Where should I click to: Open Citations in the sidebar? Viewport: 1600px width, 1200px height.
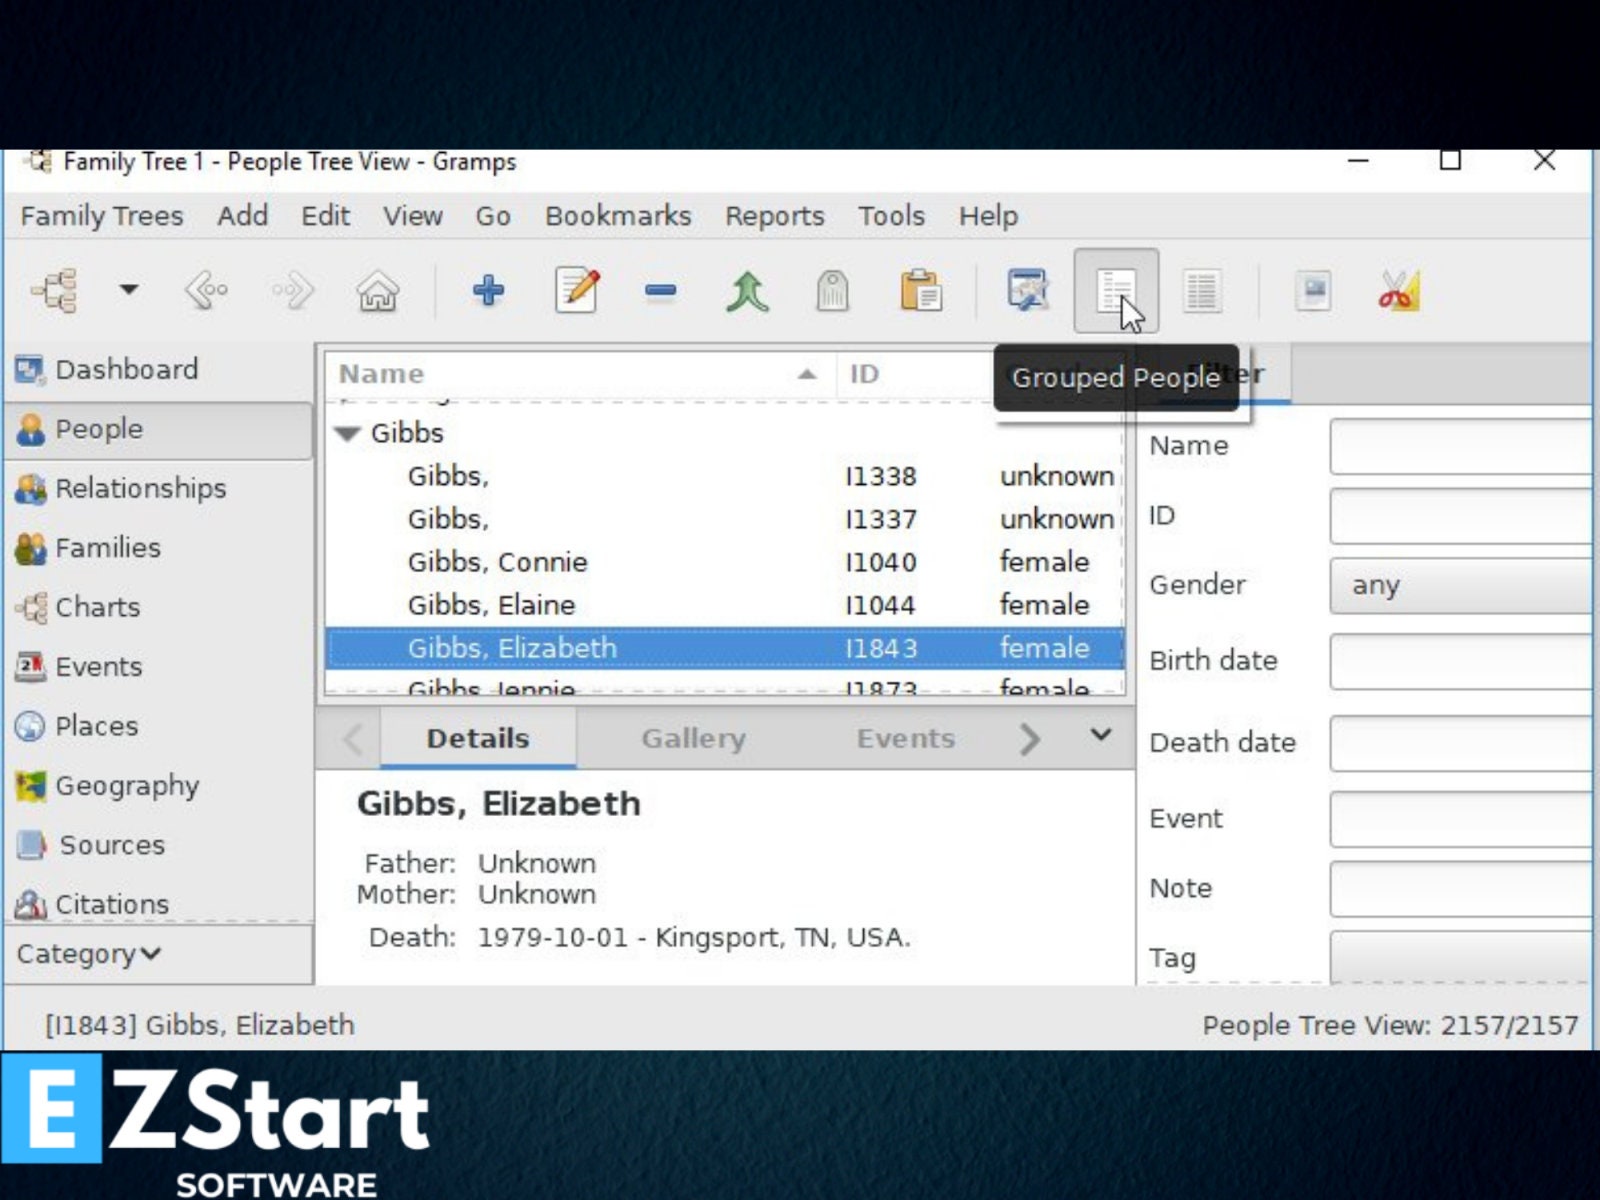[158, 904]
